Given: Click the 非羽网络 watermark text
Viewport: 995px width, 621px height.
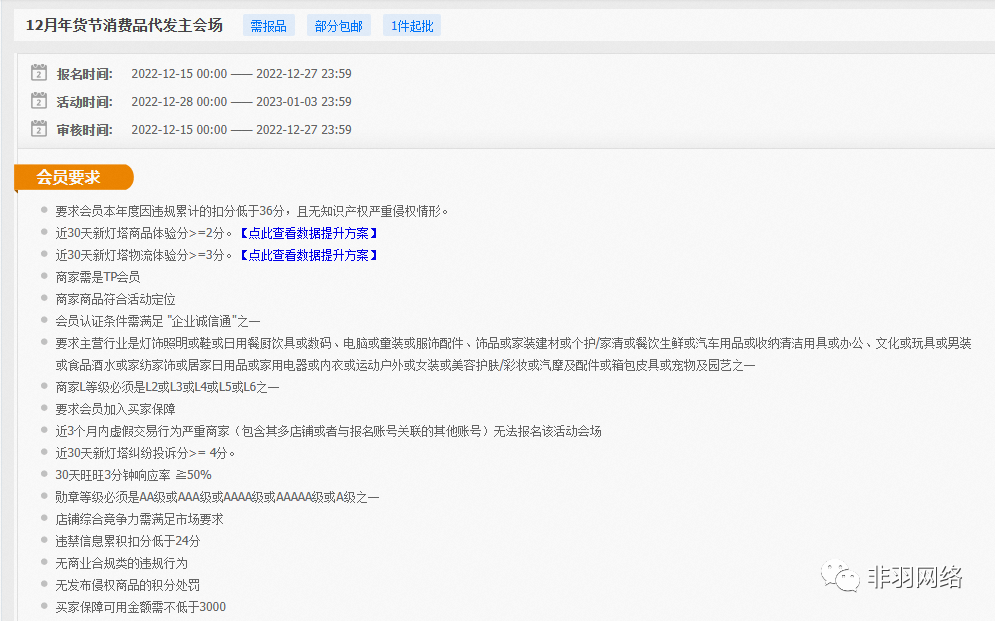Looking at the screenshot, I should click(x=914, y=578).
